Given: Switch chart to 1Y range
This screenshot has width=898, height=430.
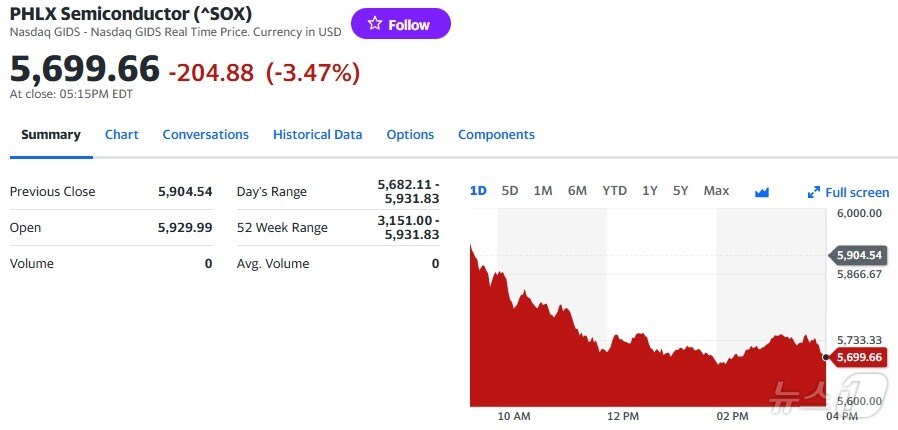Looking at the screenshot, I should point(650,191).
